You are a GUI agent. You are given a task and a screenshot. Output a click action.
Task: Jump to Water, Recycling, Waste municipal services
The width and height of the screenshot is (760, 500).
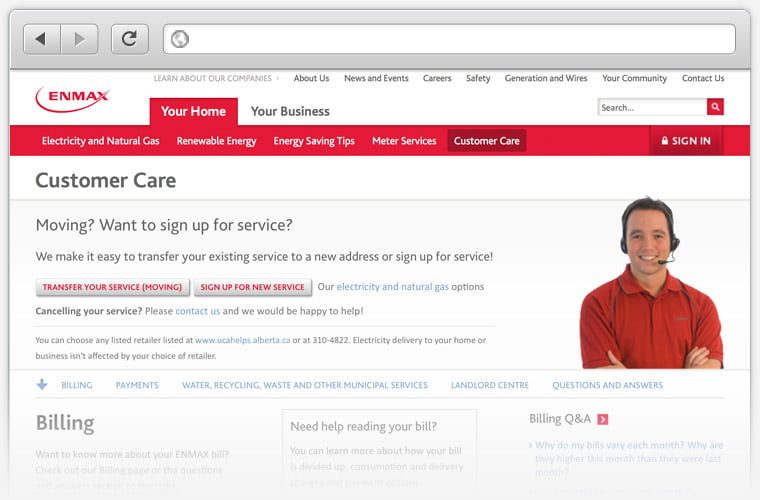[x=305, y=385]
